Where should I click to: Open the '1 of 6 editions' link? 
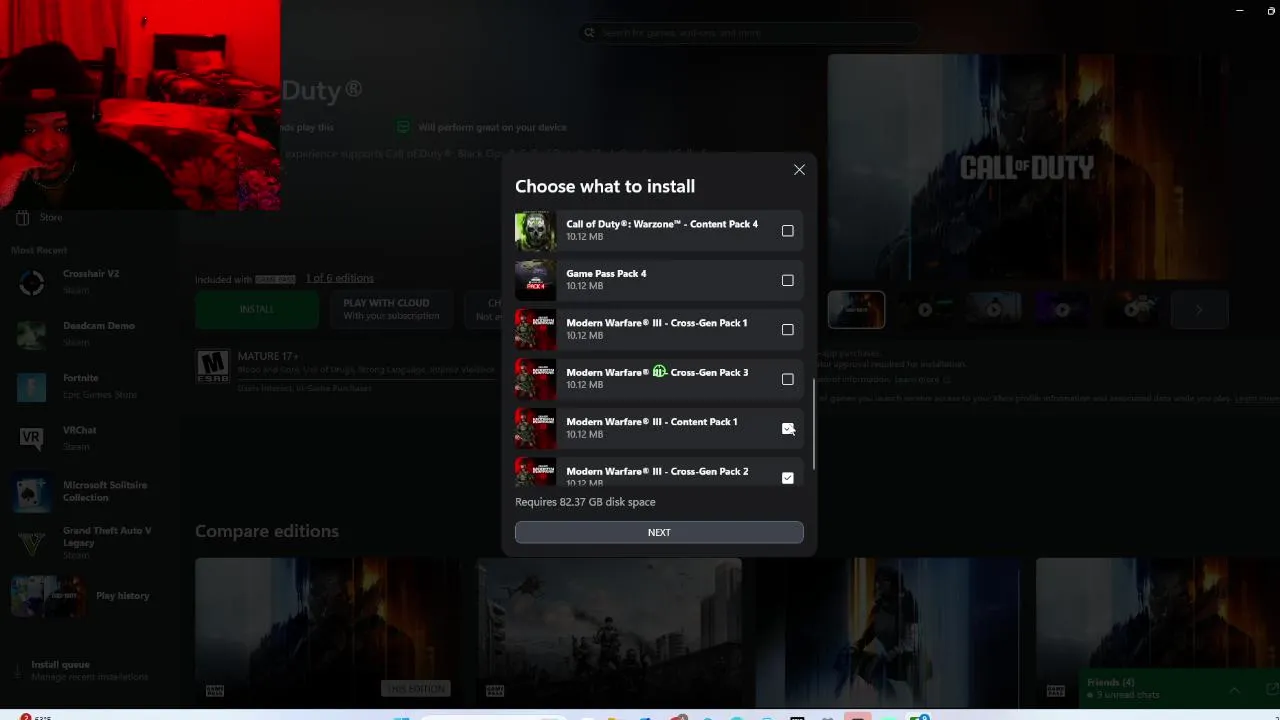tap(340, 278)
